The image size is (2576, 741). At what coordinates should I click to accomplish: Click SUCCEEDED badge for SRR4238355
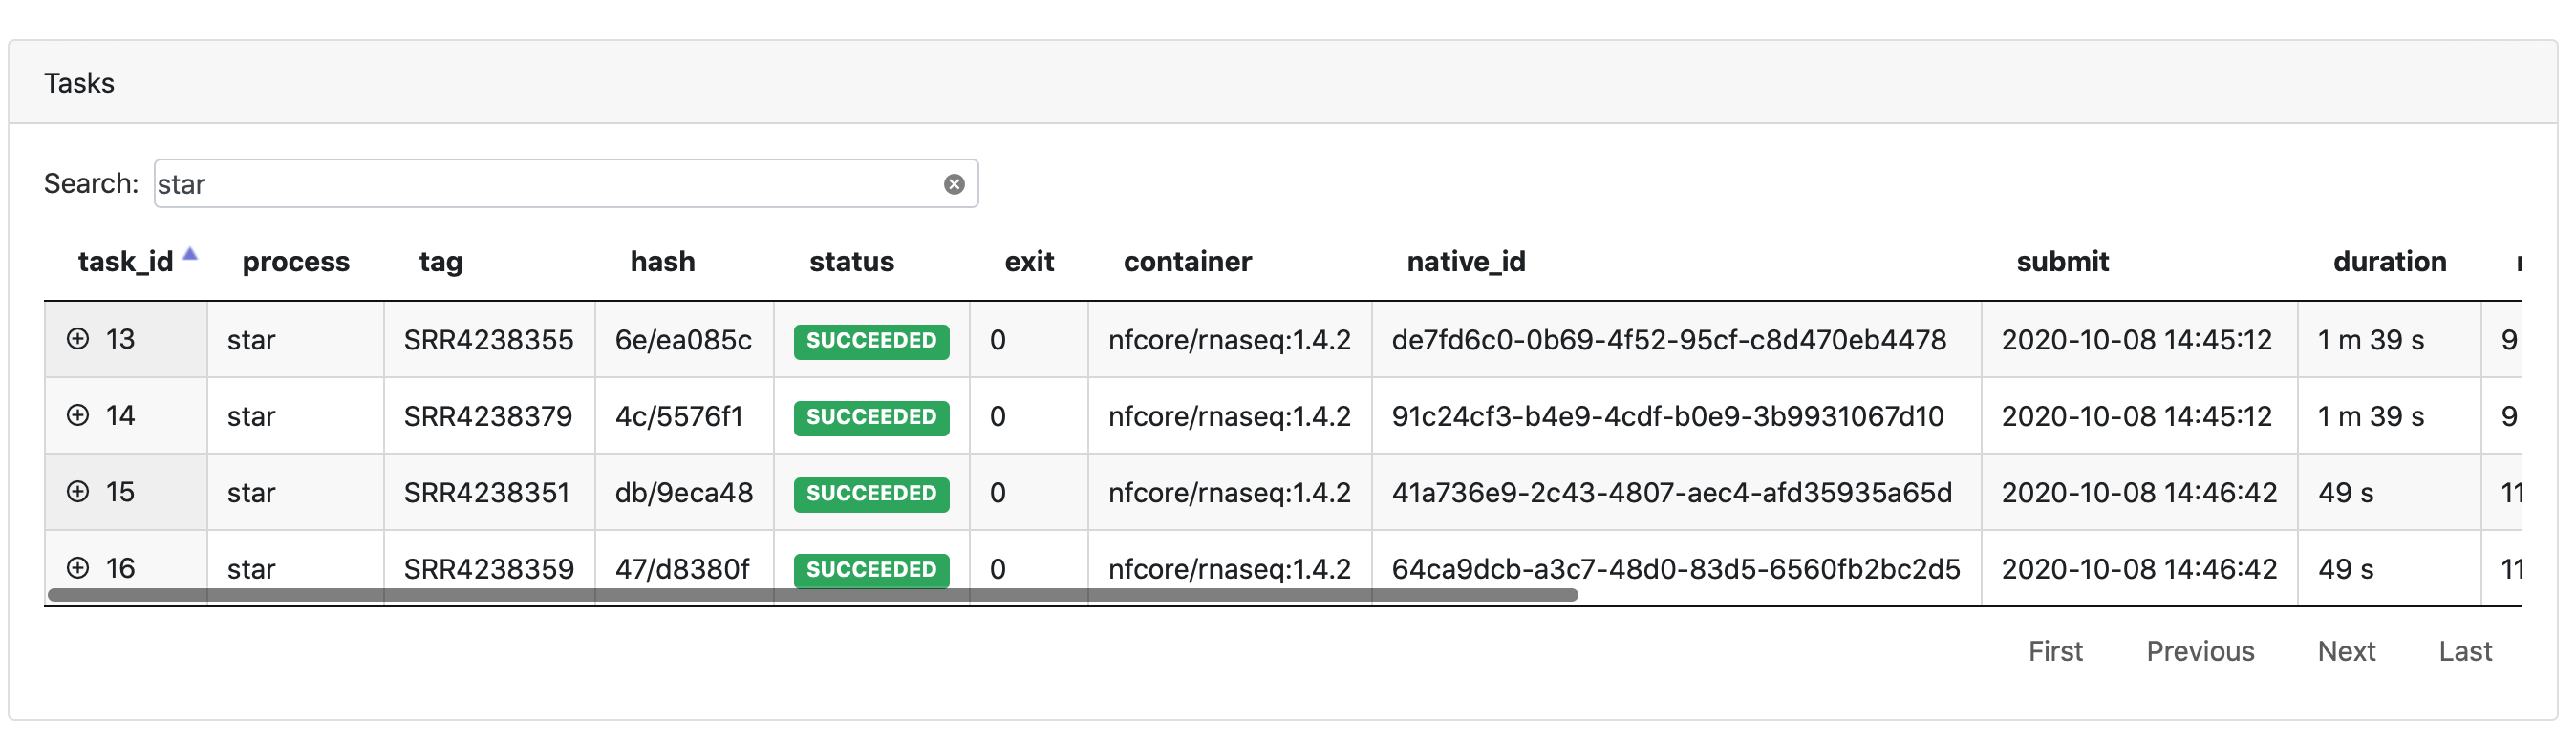[x=870, y=341]
